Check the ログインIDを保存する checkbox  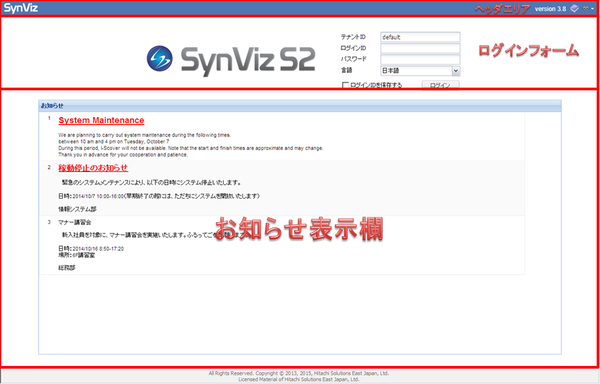coord(345,85)
